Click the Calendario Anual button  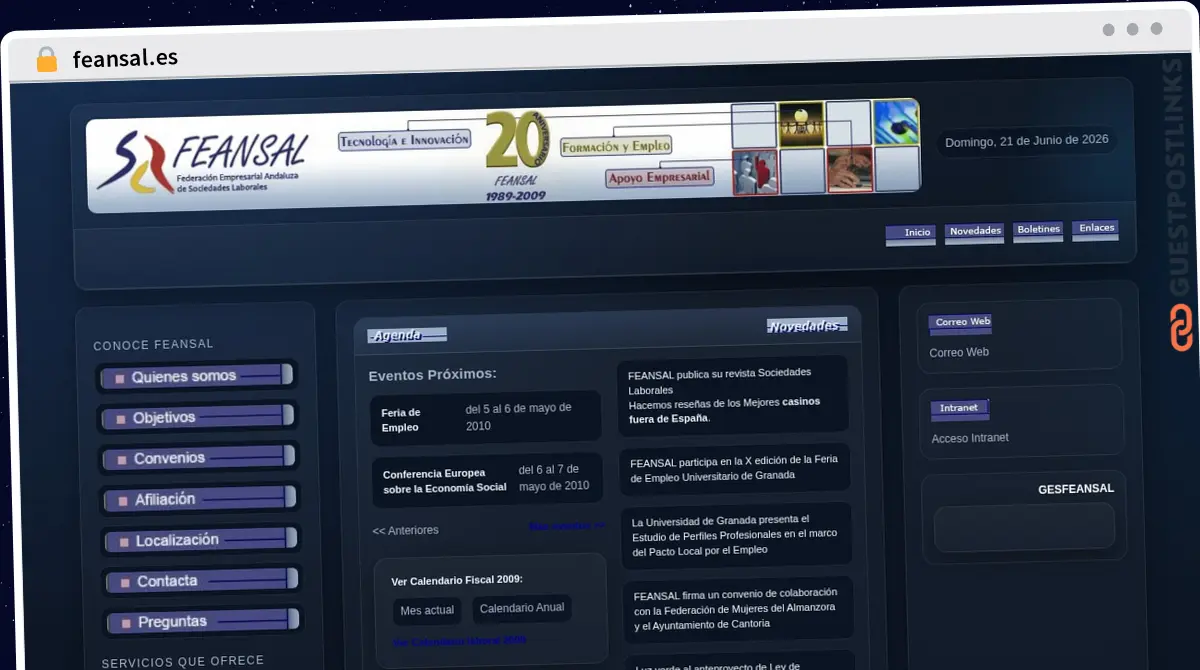coord(522,608)
